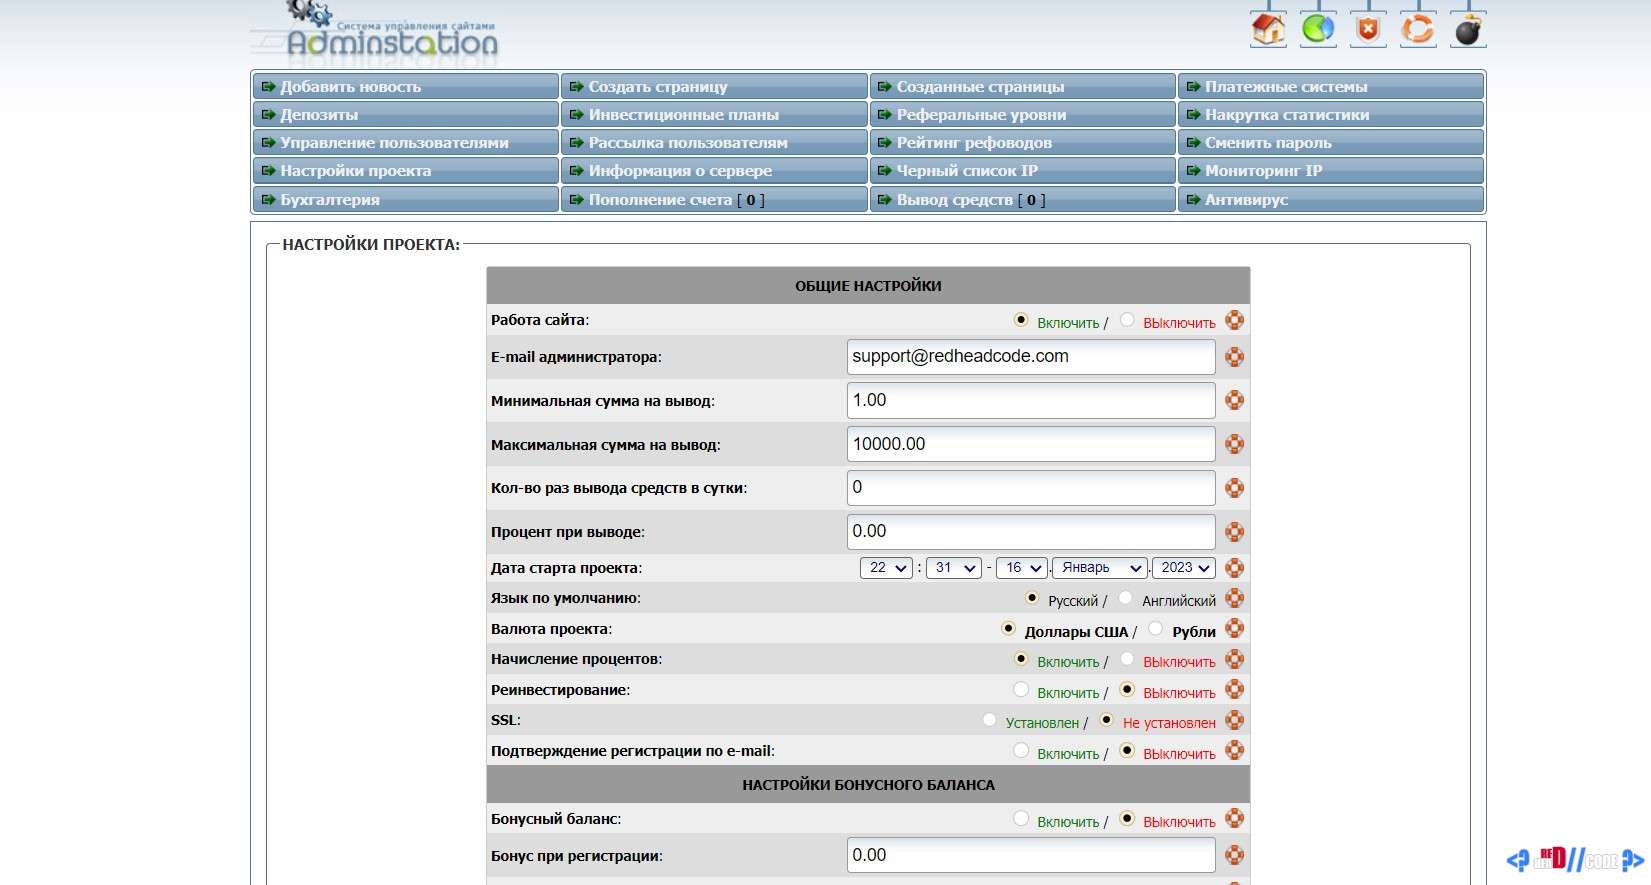
Task: Click the RedHeadCode logo badge
Action: coord(1576,859)
